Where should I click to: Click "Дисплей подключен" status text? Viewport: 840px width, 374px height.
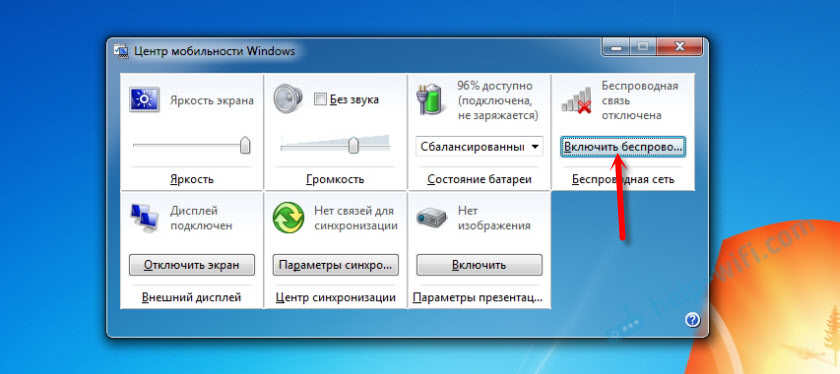pos(201,218)
